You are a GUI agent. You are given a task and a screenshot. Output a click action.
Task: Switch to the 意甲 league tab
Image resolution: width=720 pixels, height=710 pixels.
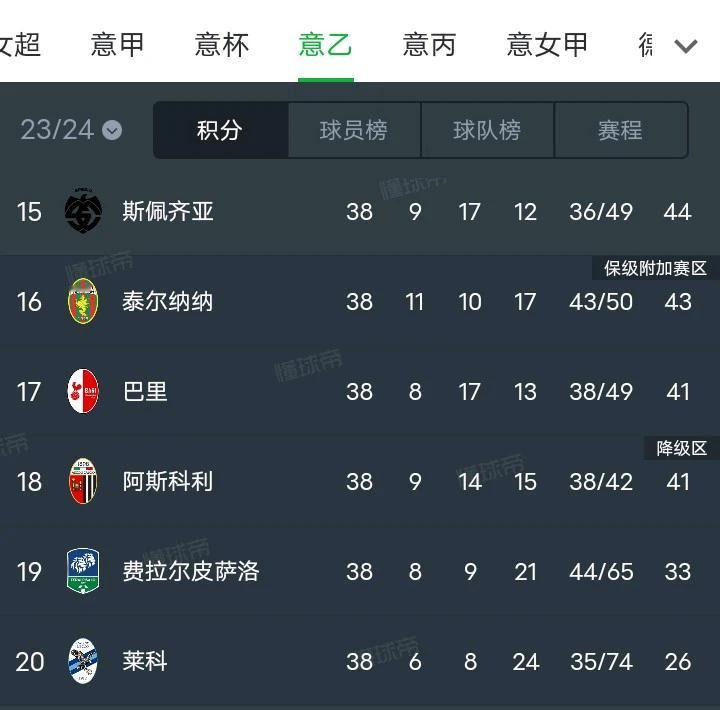pyautogui.click(x=117, y=45)
